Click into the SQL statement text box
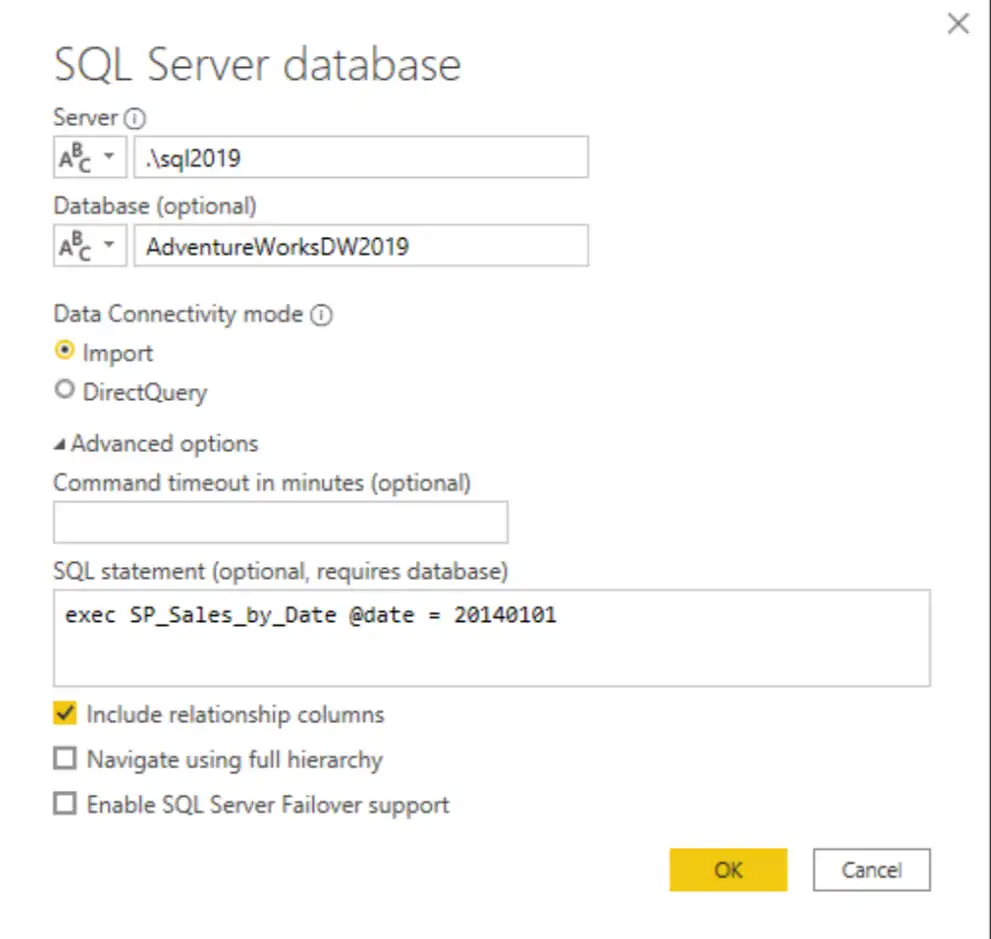Image resolution: width=991 pixels, height=939 pixels. [492, 638]
